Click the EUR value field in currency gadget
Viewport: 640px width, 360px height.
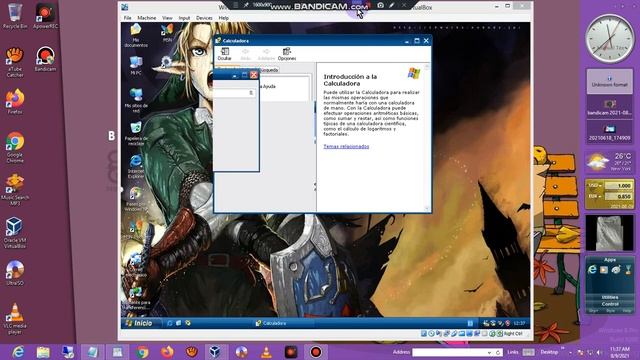pos(618,196)
